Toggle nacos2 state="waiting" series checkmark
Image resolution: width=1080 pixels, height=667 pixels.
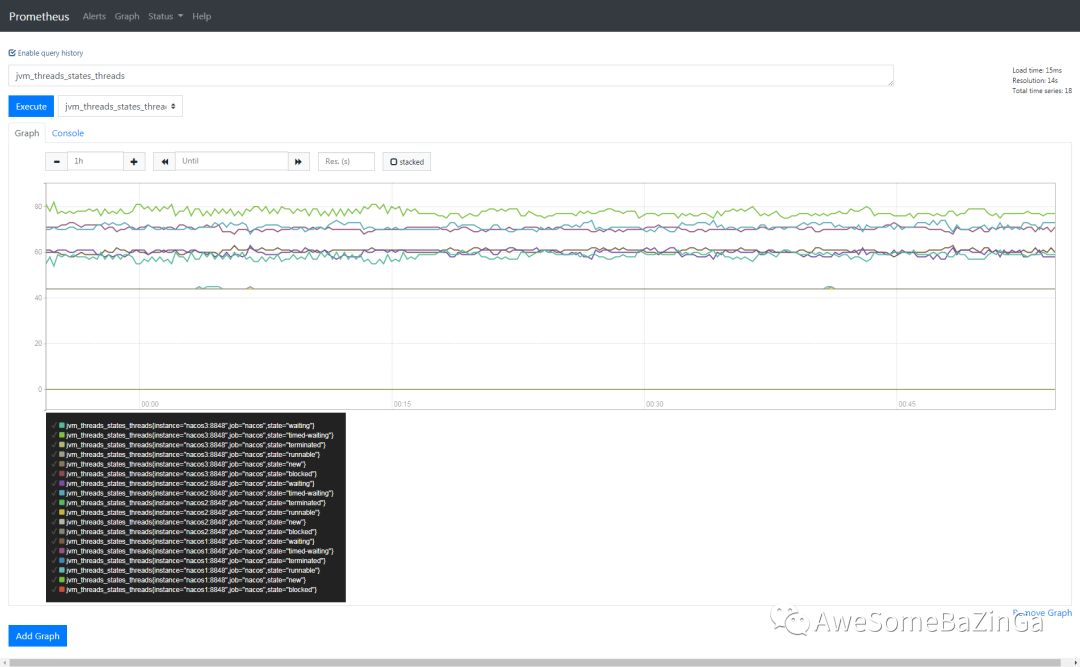coord(54,484)
